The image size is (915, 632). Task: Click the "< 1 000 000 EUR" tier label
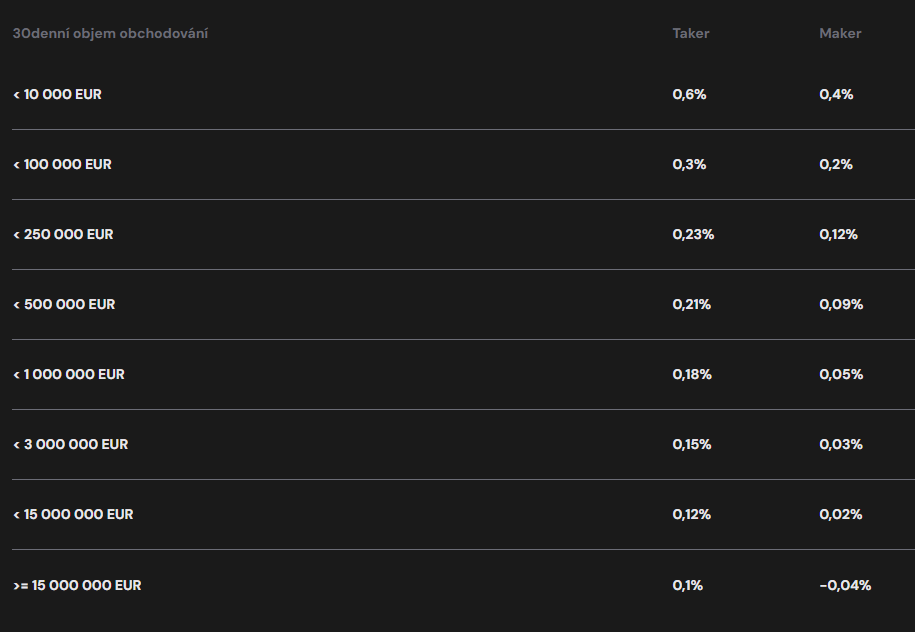68,374
